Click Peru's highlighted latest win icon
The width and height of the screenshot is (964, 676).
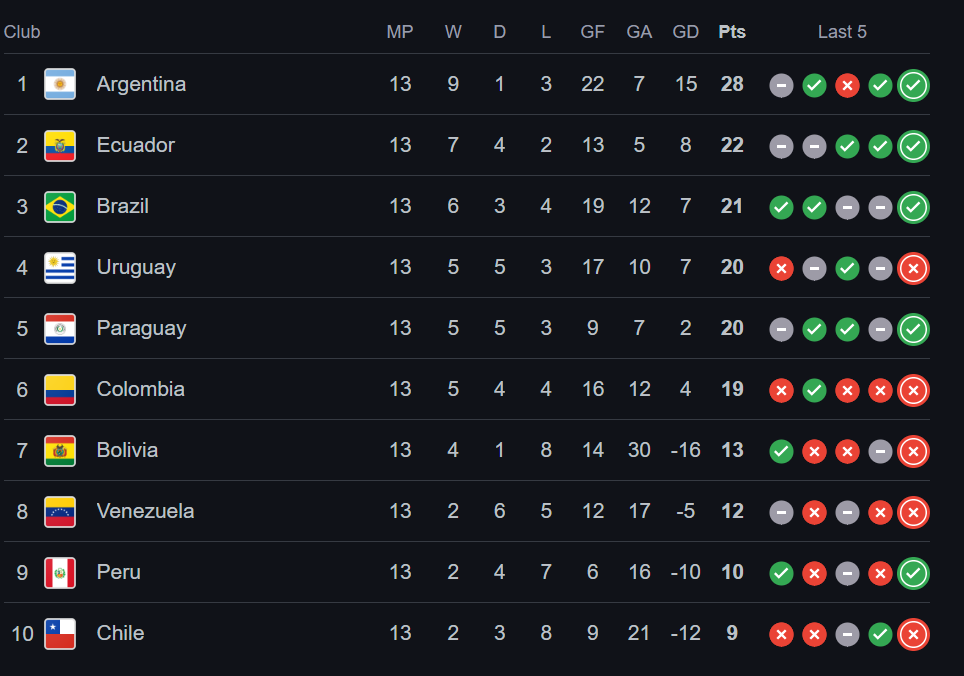[913, 573]
